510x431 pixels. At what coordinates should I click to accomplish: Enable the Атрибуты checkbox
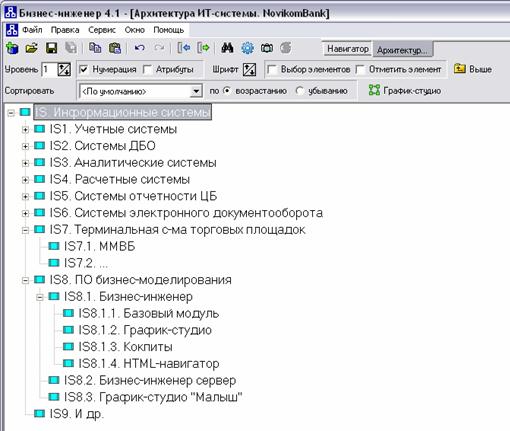147,69
